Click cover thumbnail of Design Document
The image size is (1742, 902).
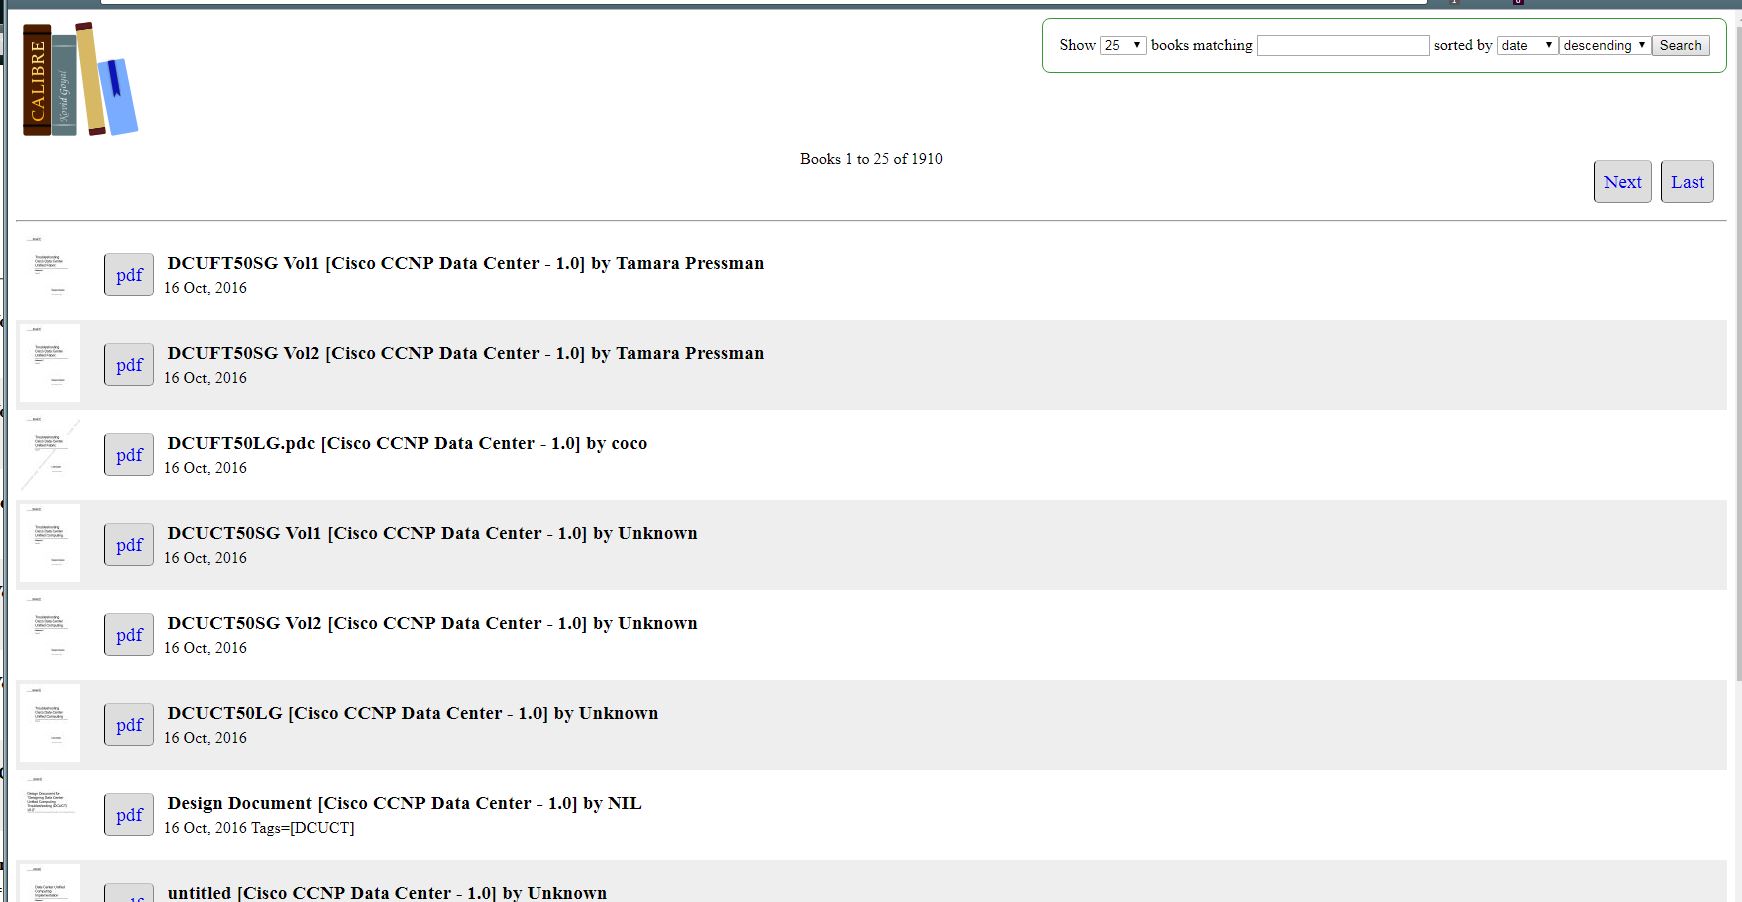click(50, 813)
